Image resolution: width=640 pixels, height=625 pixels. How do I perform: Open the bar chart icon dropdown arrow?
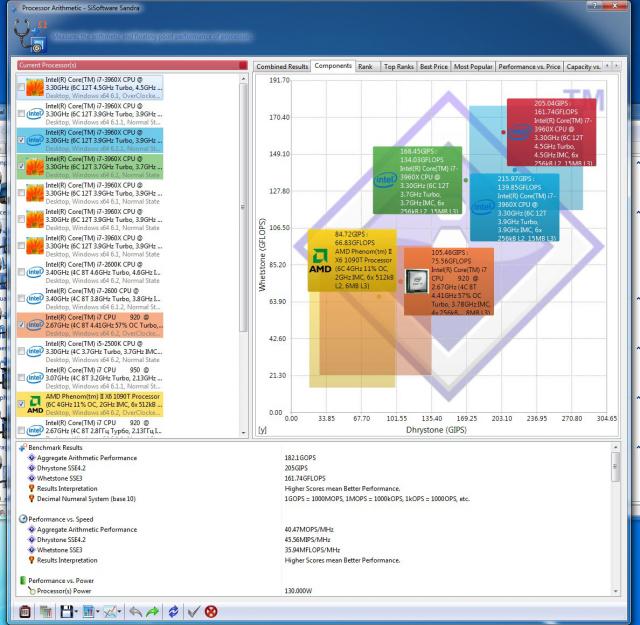(98, 612)
